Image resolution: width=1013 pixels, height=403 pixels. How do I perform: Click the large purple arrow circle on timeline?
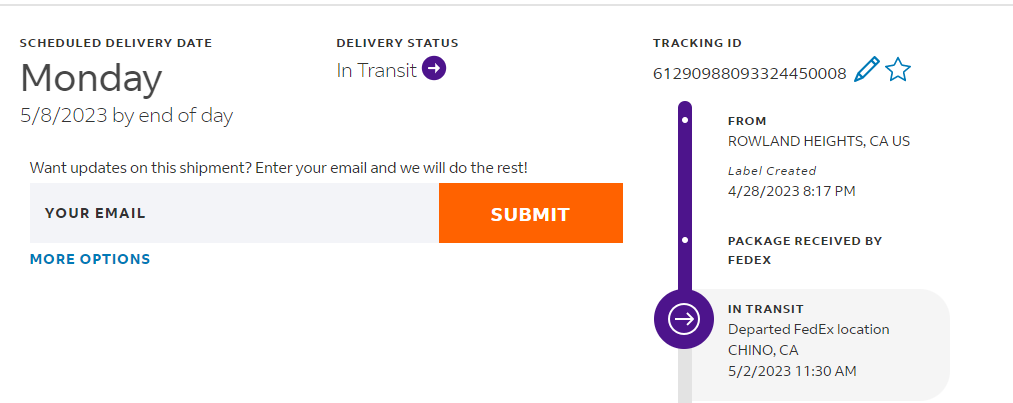(x=684, y=319)
